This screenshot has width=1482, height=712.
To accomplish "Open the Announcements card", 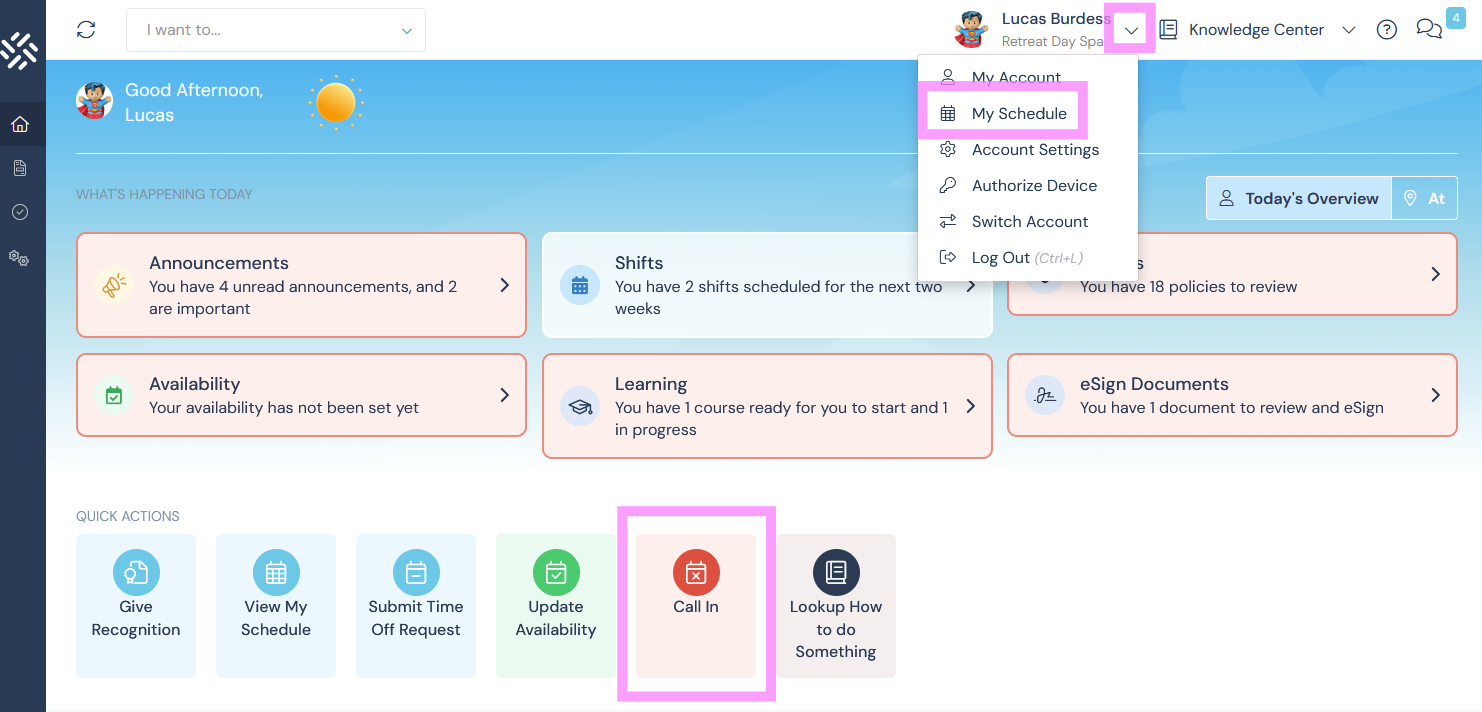I will 301,285.
